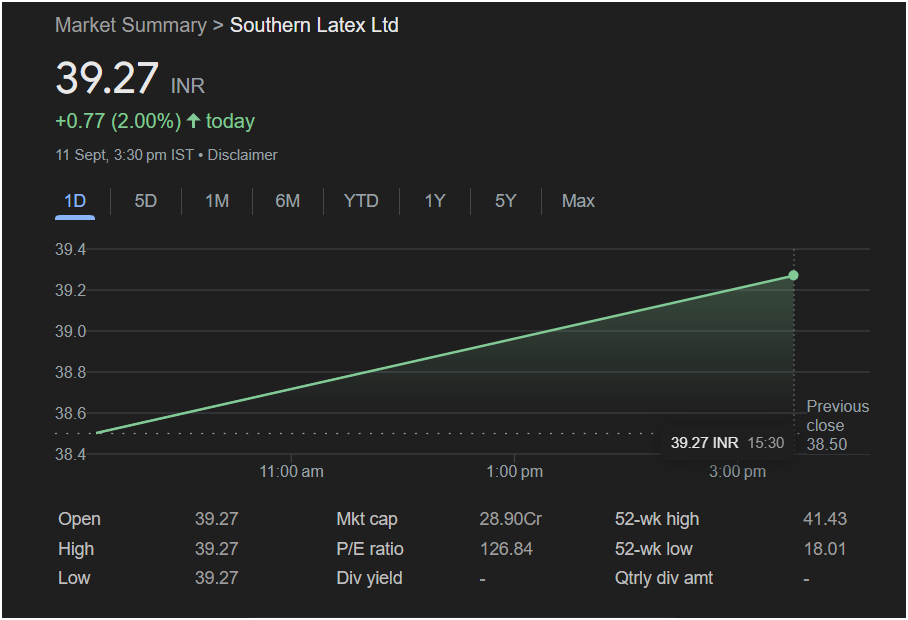908x620 pixels.
Task: Click the green up arrow beside today
Action: tap(193, 121)
